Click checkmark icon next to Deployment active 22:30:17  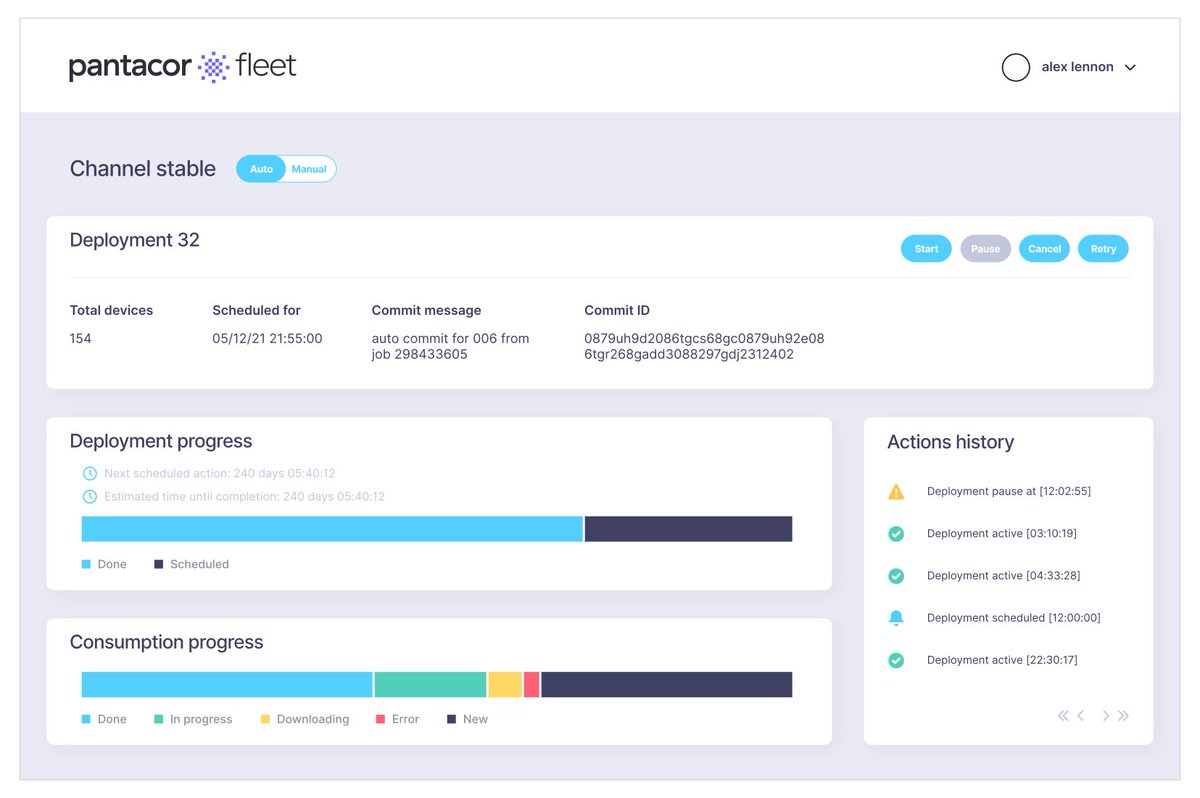pyautogui.click(x=896, y=660)
